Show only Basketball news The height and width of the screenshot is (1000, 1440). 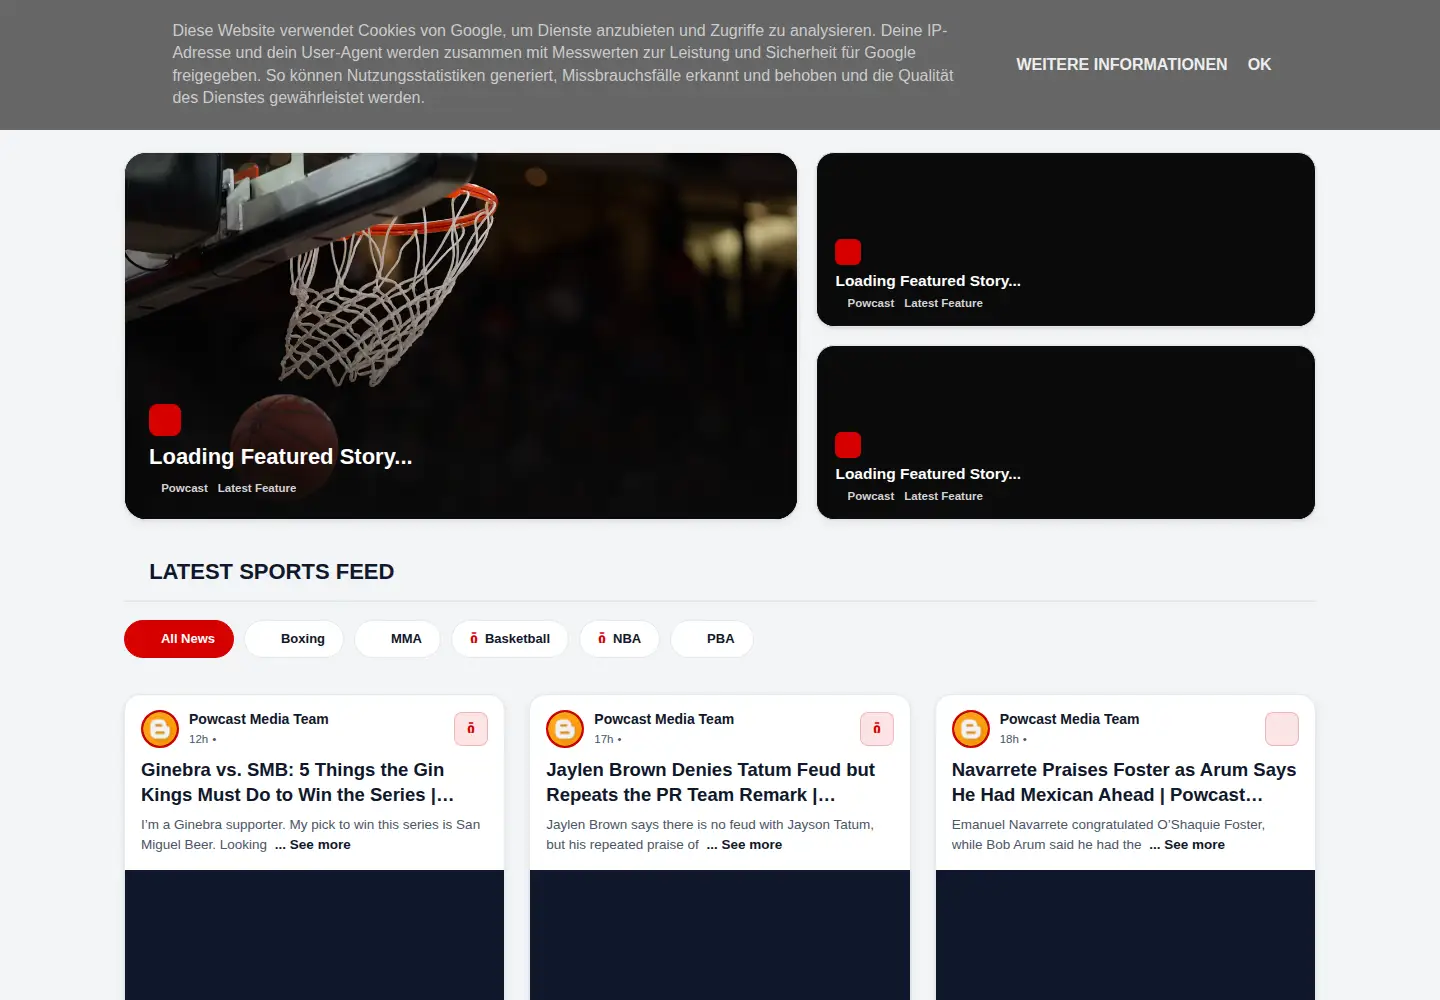[510, 639]
